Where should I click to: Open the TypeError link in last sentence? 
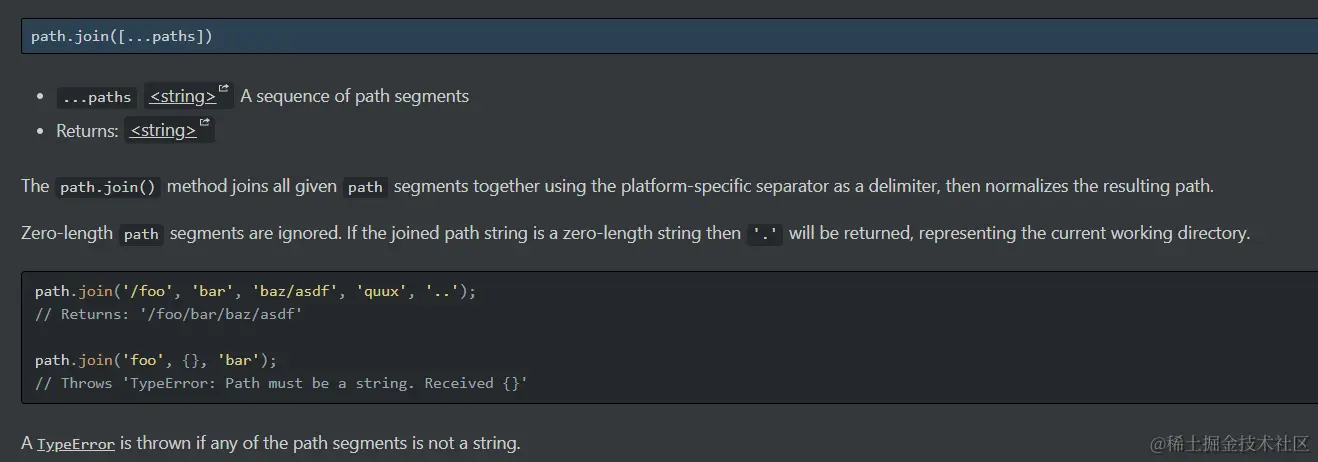click(x=76, y=443)
